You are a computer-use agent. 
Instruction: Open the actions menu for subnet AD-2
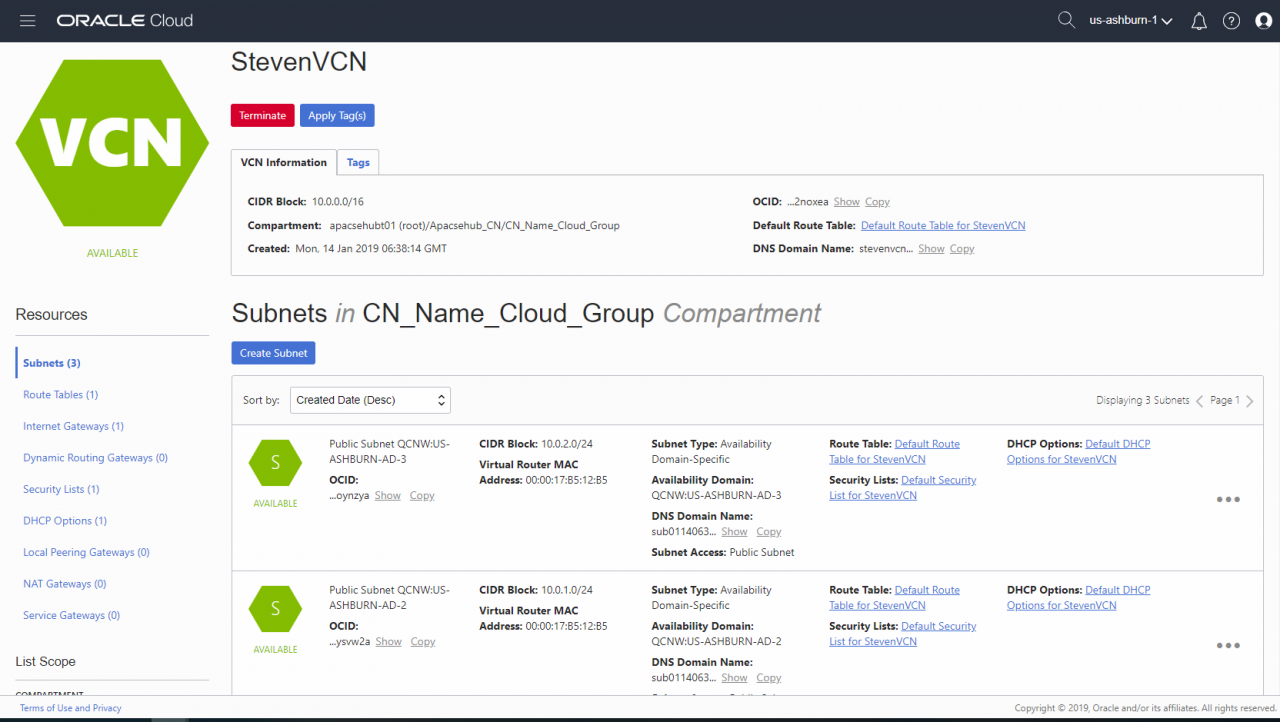point(1228,645)
